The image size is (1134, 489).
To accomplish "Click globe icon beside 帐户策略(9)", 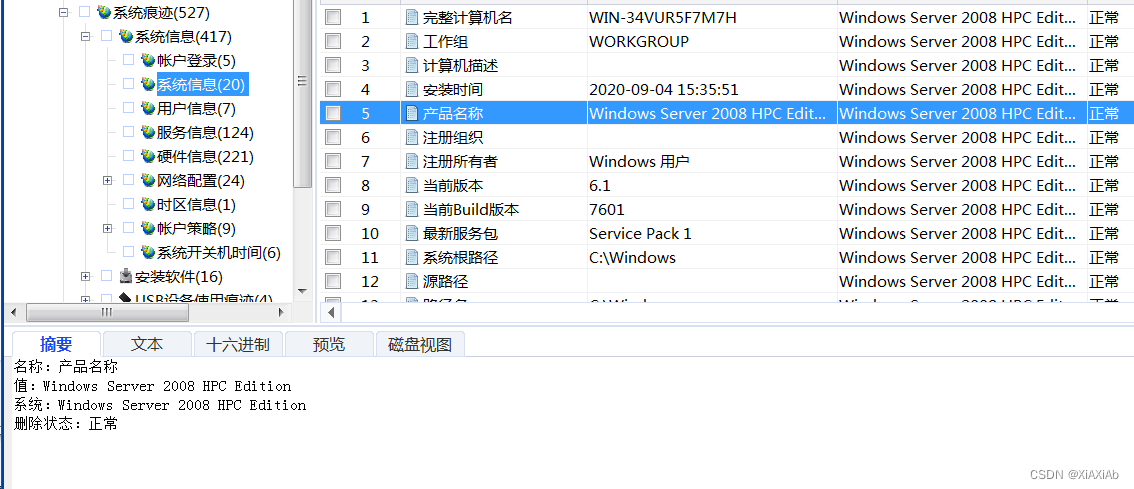I will (x=148, y=229).
